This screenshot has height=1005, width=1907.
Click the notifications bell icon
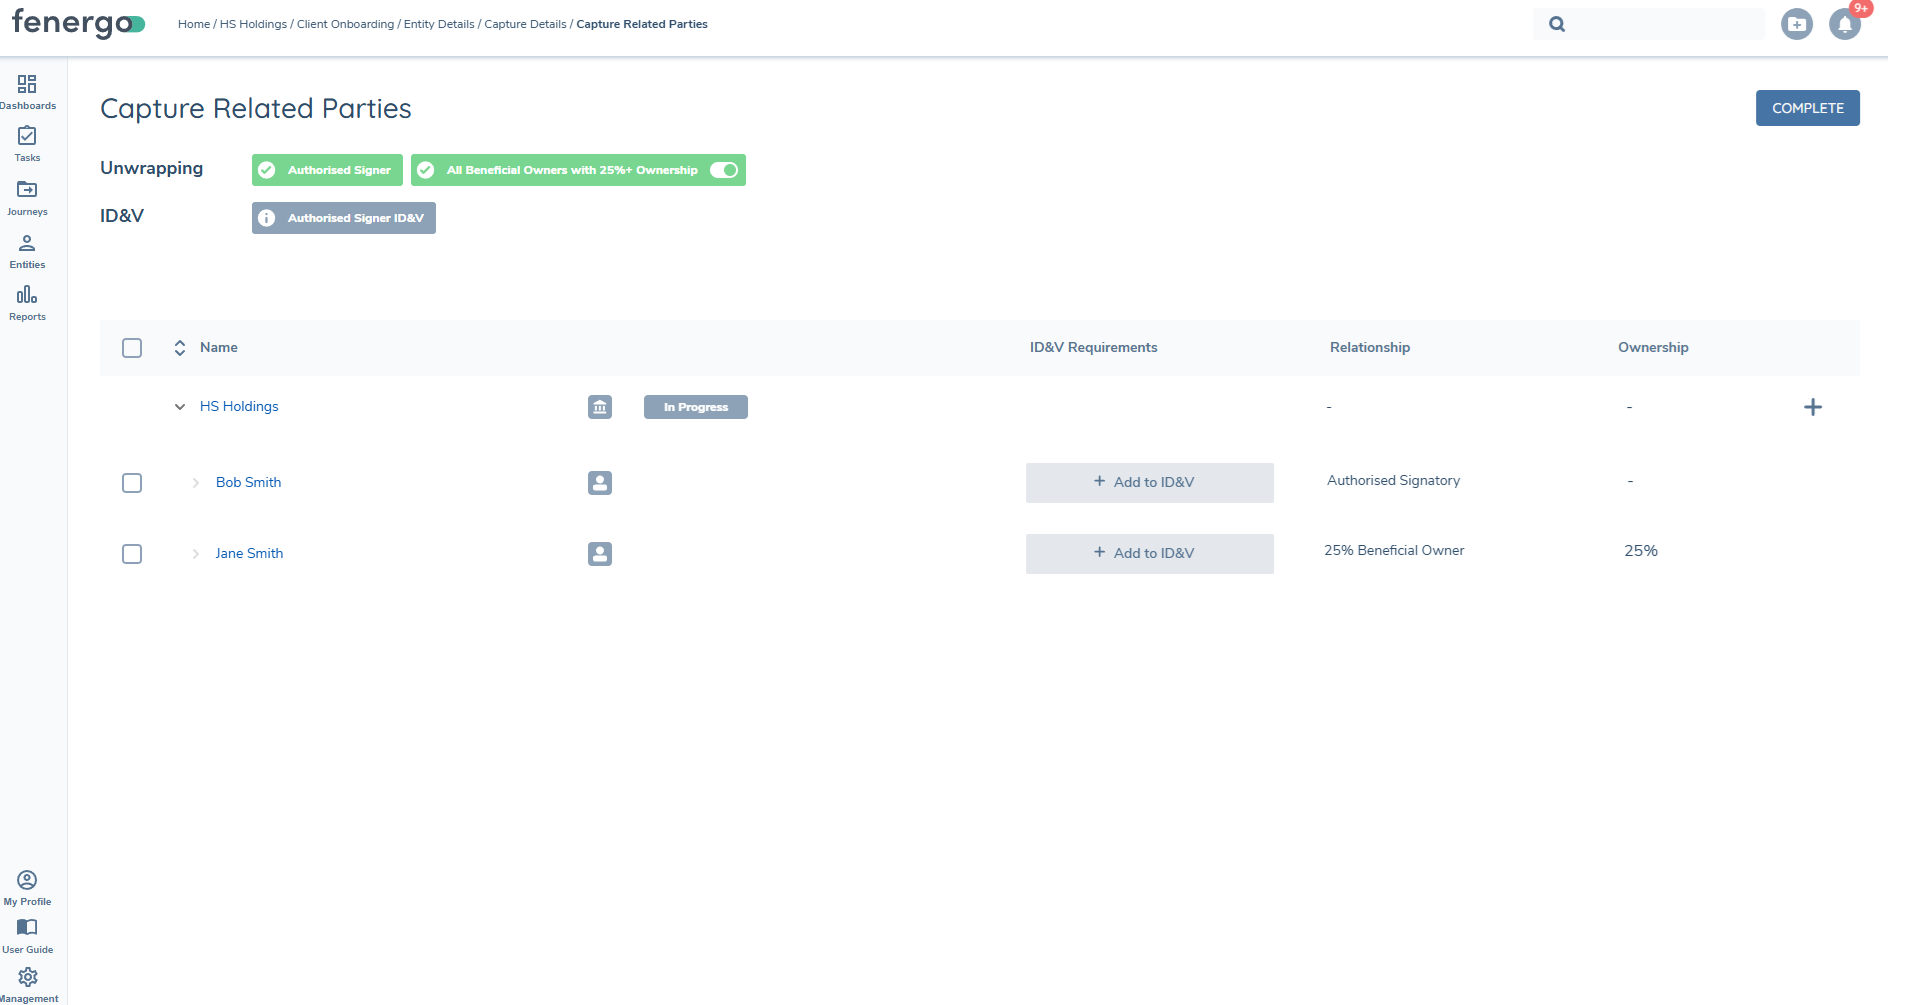click(x=1844, y=25)
